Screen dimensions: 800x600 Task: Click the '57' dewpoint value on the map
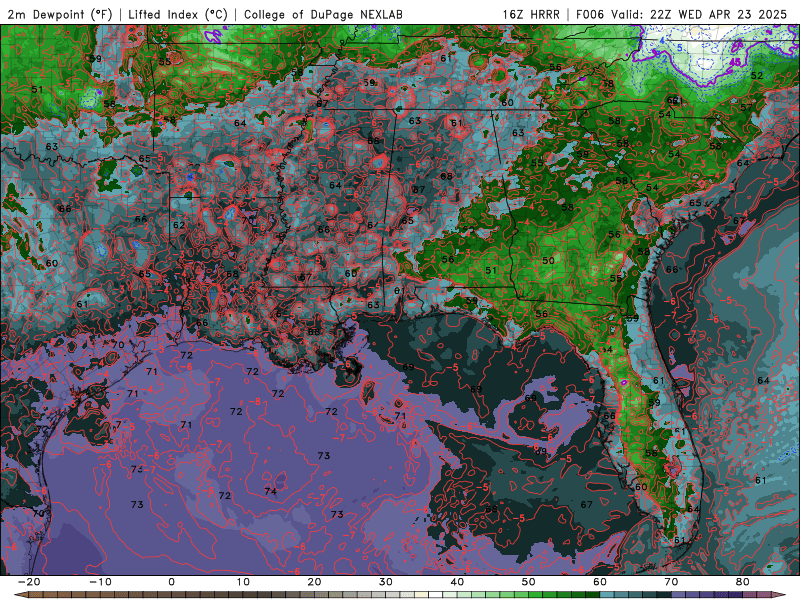click(746, 107)
